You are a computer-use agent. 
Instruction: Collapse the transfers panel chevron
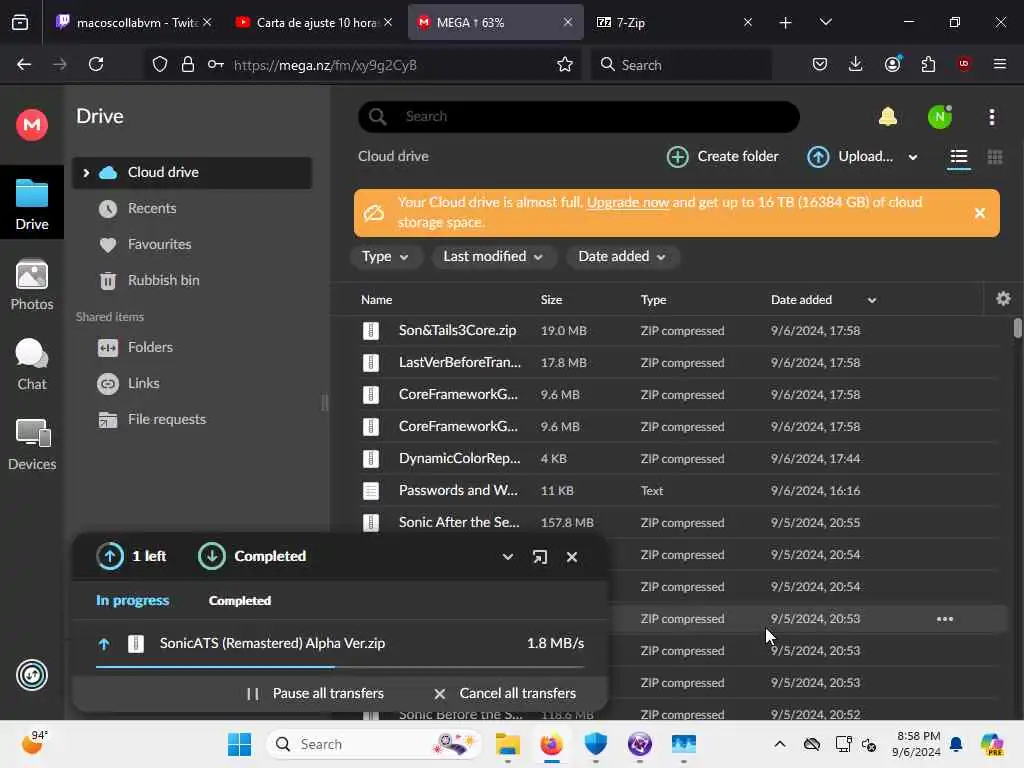pos(507,557)
